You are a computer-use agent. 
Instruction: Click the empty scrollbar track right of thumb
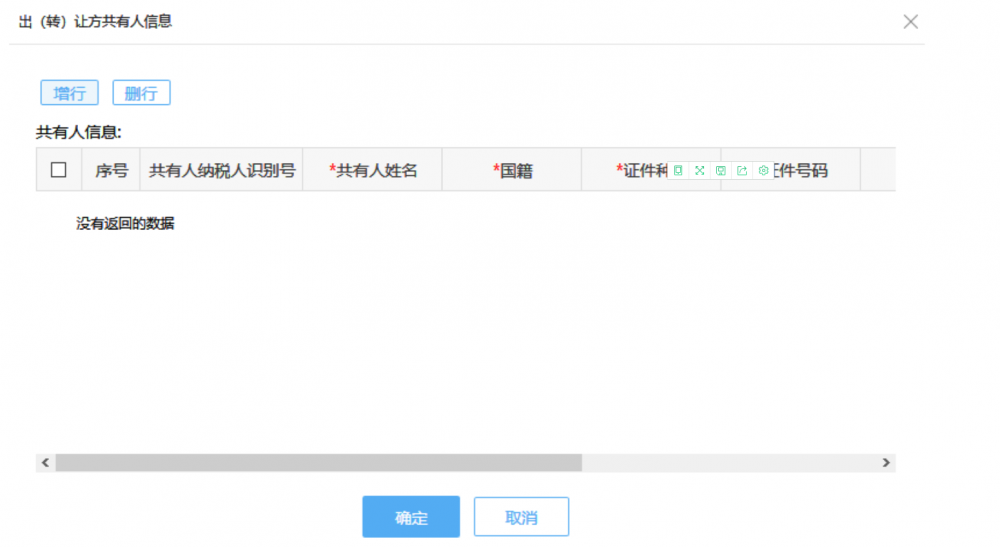pyautogui.click(x=728, y=463)
